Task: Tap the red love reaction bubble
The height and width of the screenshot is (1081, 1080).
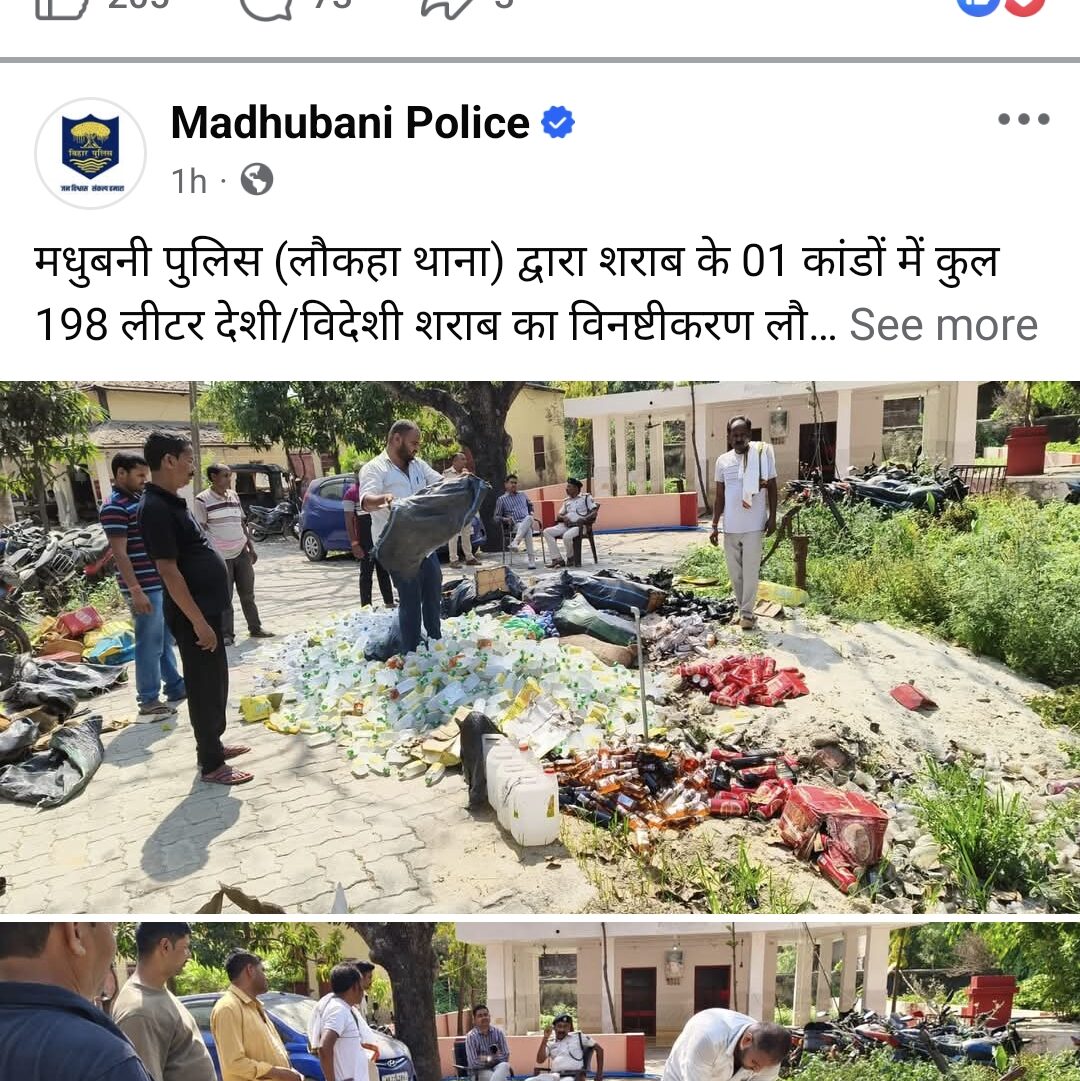Action: (x=1025, y=6)
